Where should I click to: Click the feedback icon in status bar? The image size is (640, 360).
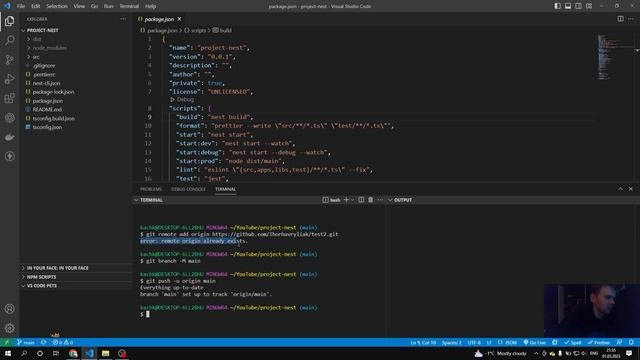(x=620, y=342)
